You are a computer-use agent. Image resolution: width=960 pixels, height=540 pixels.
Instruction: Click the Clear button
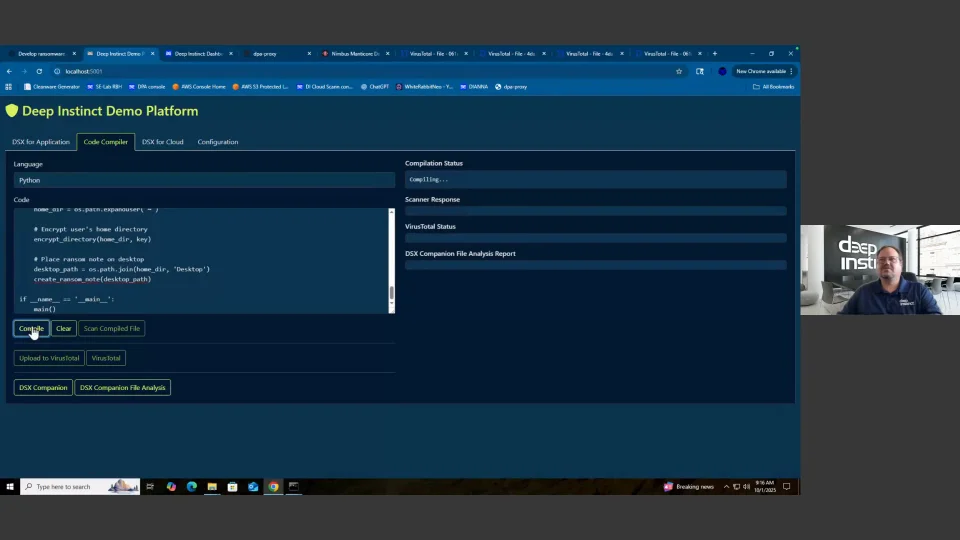tap(64, 329)
